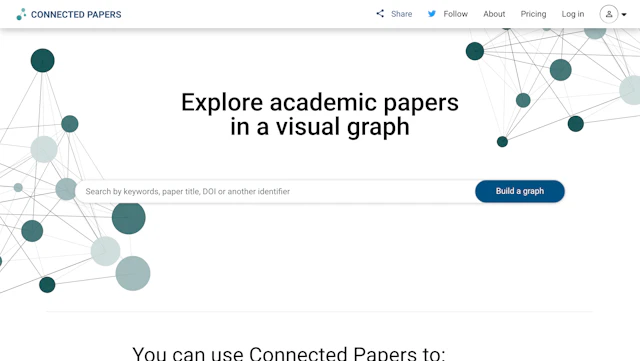Open the Connected Papers home text link
This screenshot has width=640, height=361.
point(76,14)
